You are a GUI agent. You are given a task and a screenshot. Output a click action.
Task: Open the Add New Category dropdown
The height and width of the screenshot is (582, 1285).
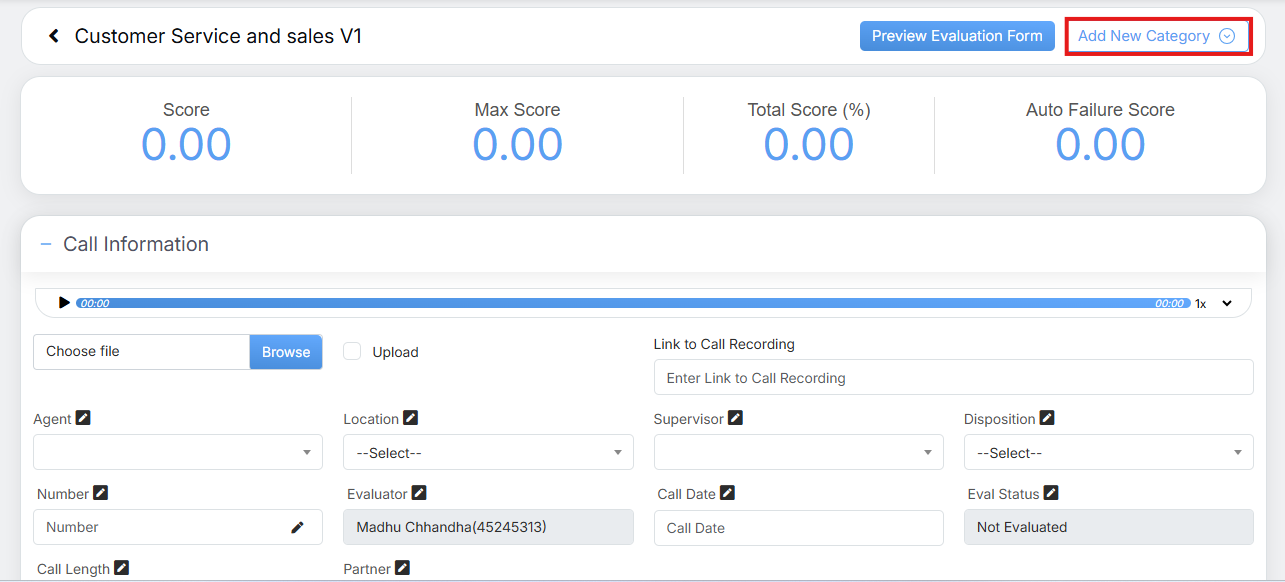[1156, 36]
